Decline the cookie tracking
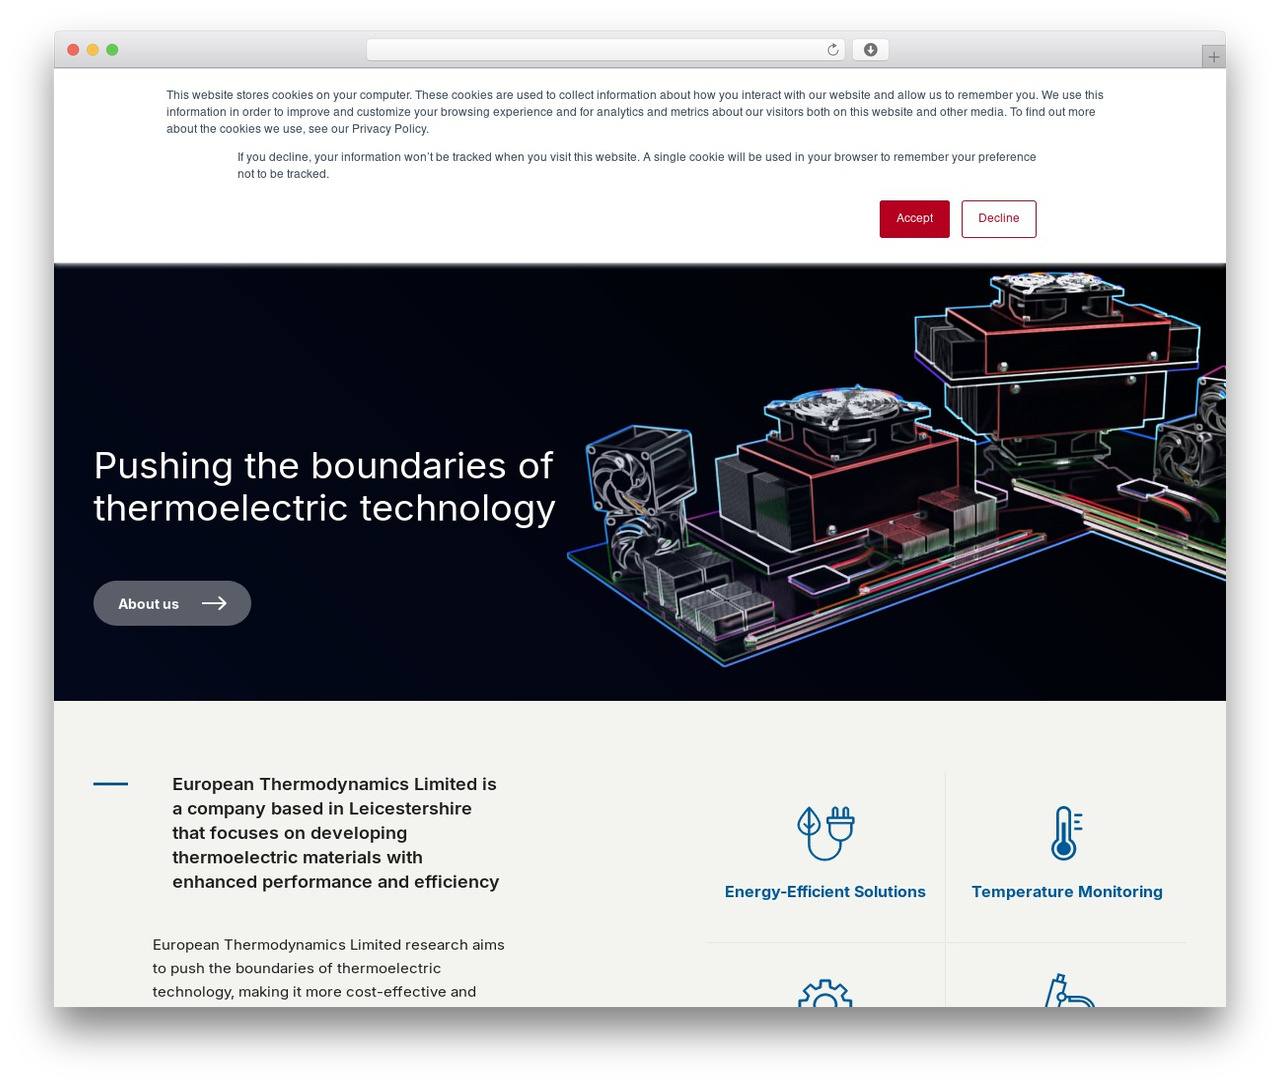Screen dimensions: 1280x1084 click(999, 219)
